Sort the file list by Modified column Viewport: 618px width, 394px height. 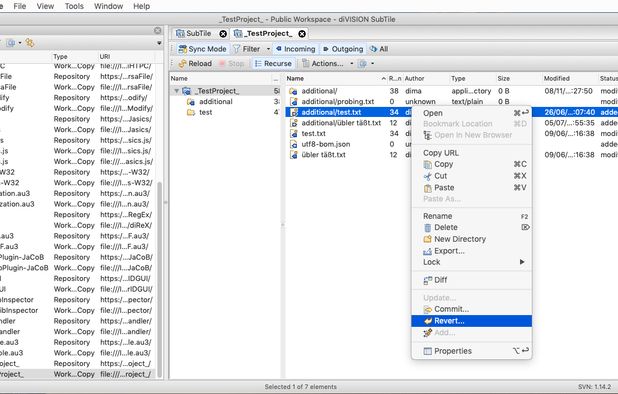[570, 78]
